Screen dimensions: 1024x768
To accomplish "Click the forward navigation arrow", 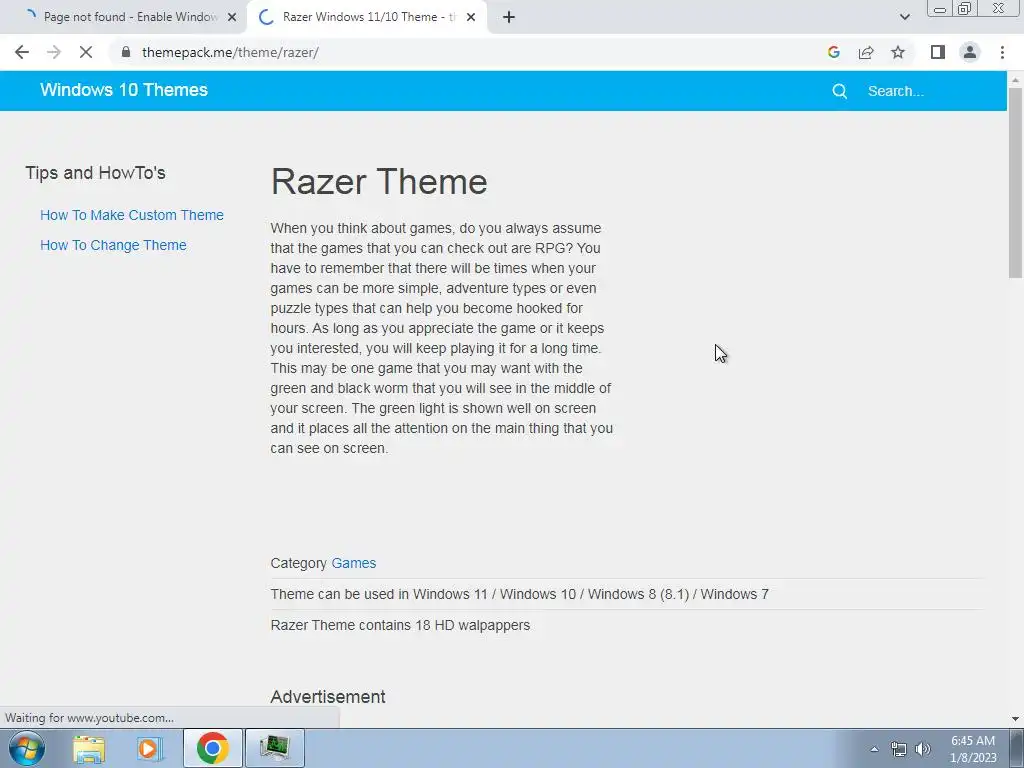I will [54, 52].
